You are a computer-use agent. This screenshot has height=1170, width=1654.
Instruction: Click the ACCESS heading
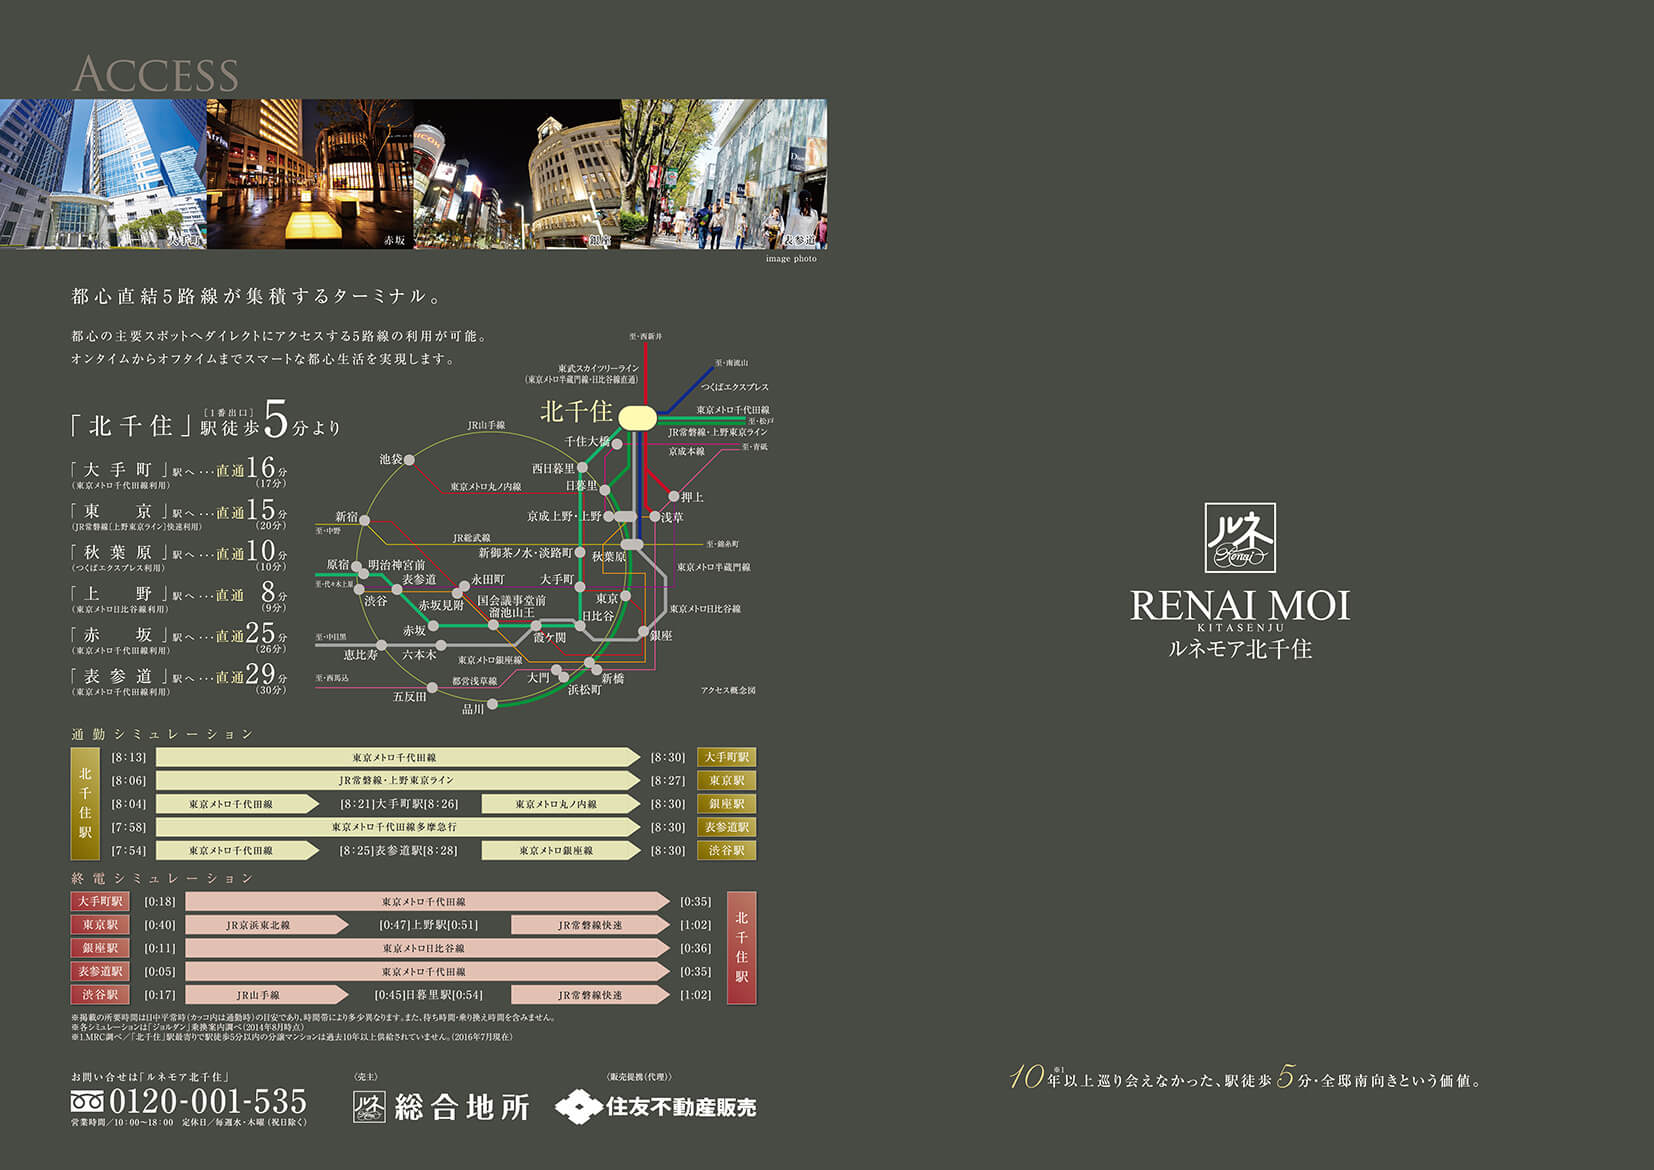point(156,75)
